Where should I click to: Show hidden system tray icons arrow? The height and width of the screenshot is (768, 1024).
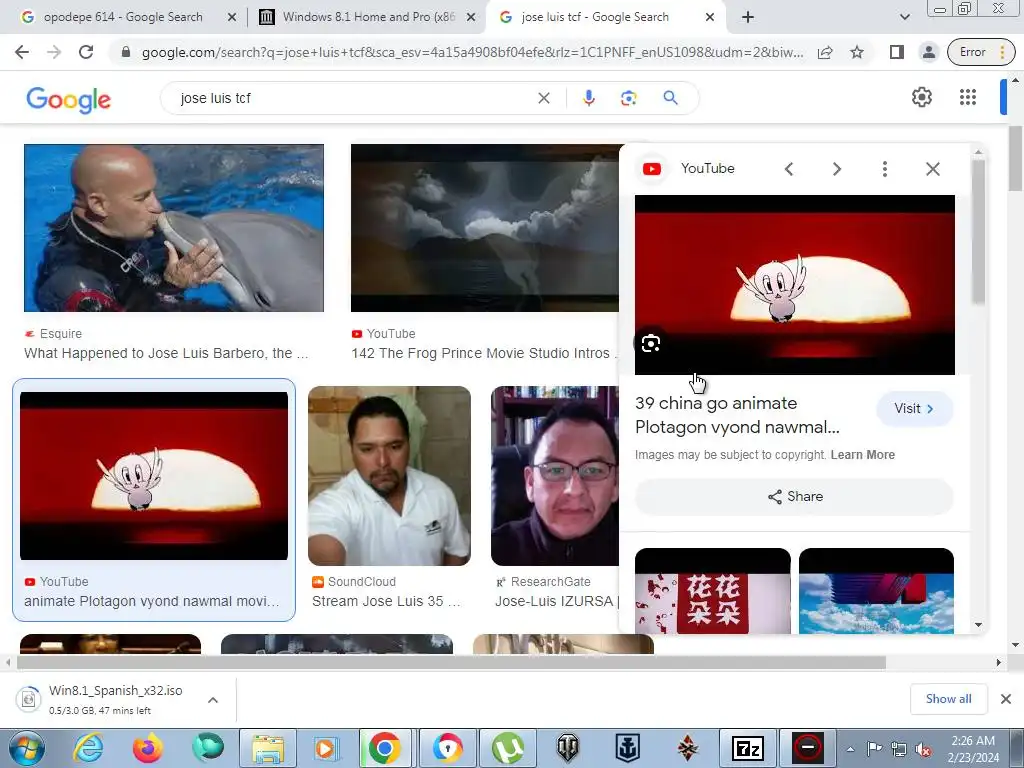pos(850,749)
